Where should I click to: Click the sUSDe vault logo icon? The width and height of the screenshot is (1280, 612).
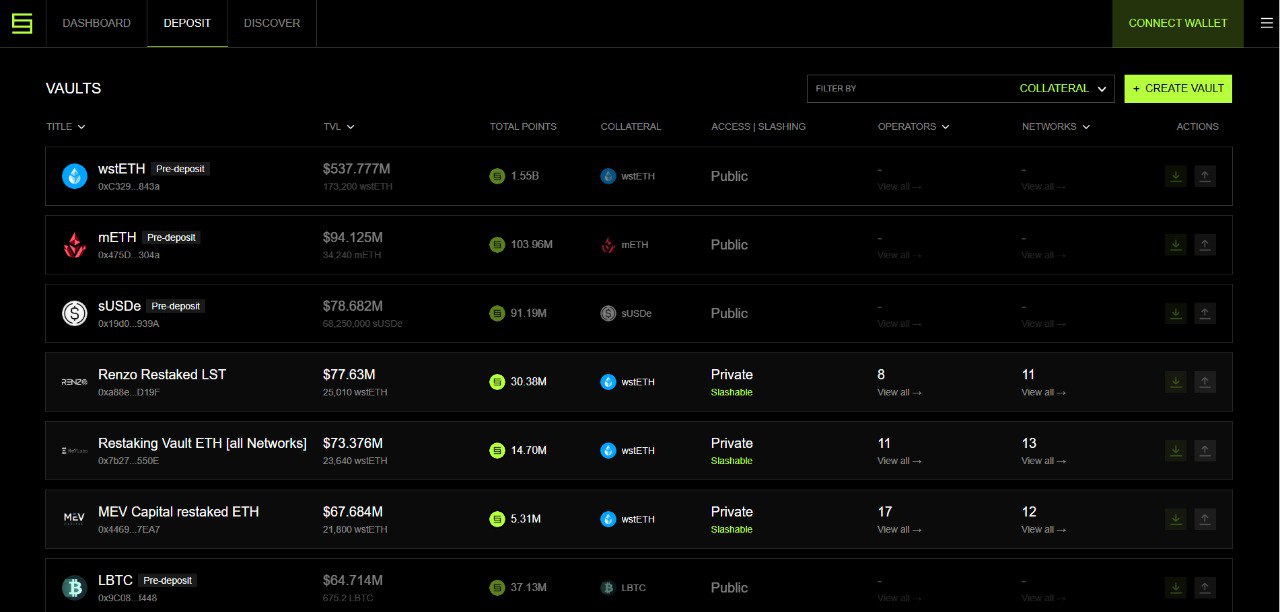[75, 313]
